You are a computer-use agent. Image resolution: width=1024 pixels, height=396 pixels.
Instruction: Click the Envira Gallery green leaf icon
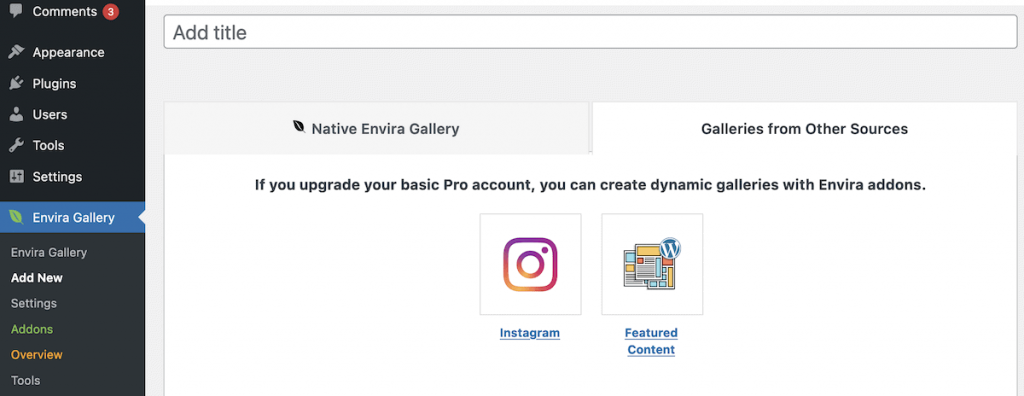pos(16,218)
